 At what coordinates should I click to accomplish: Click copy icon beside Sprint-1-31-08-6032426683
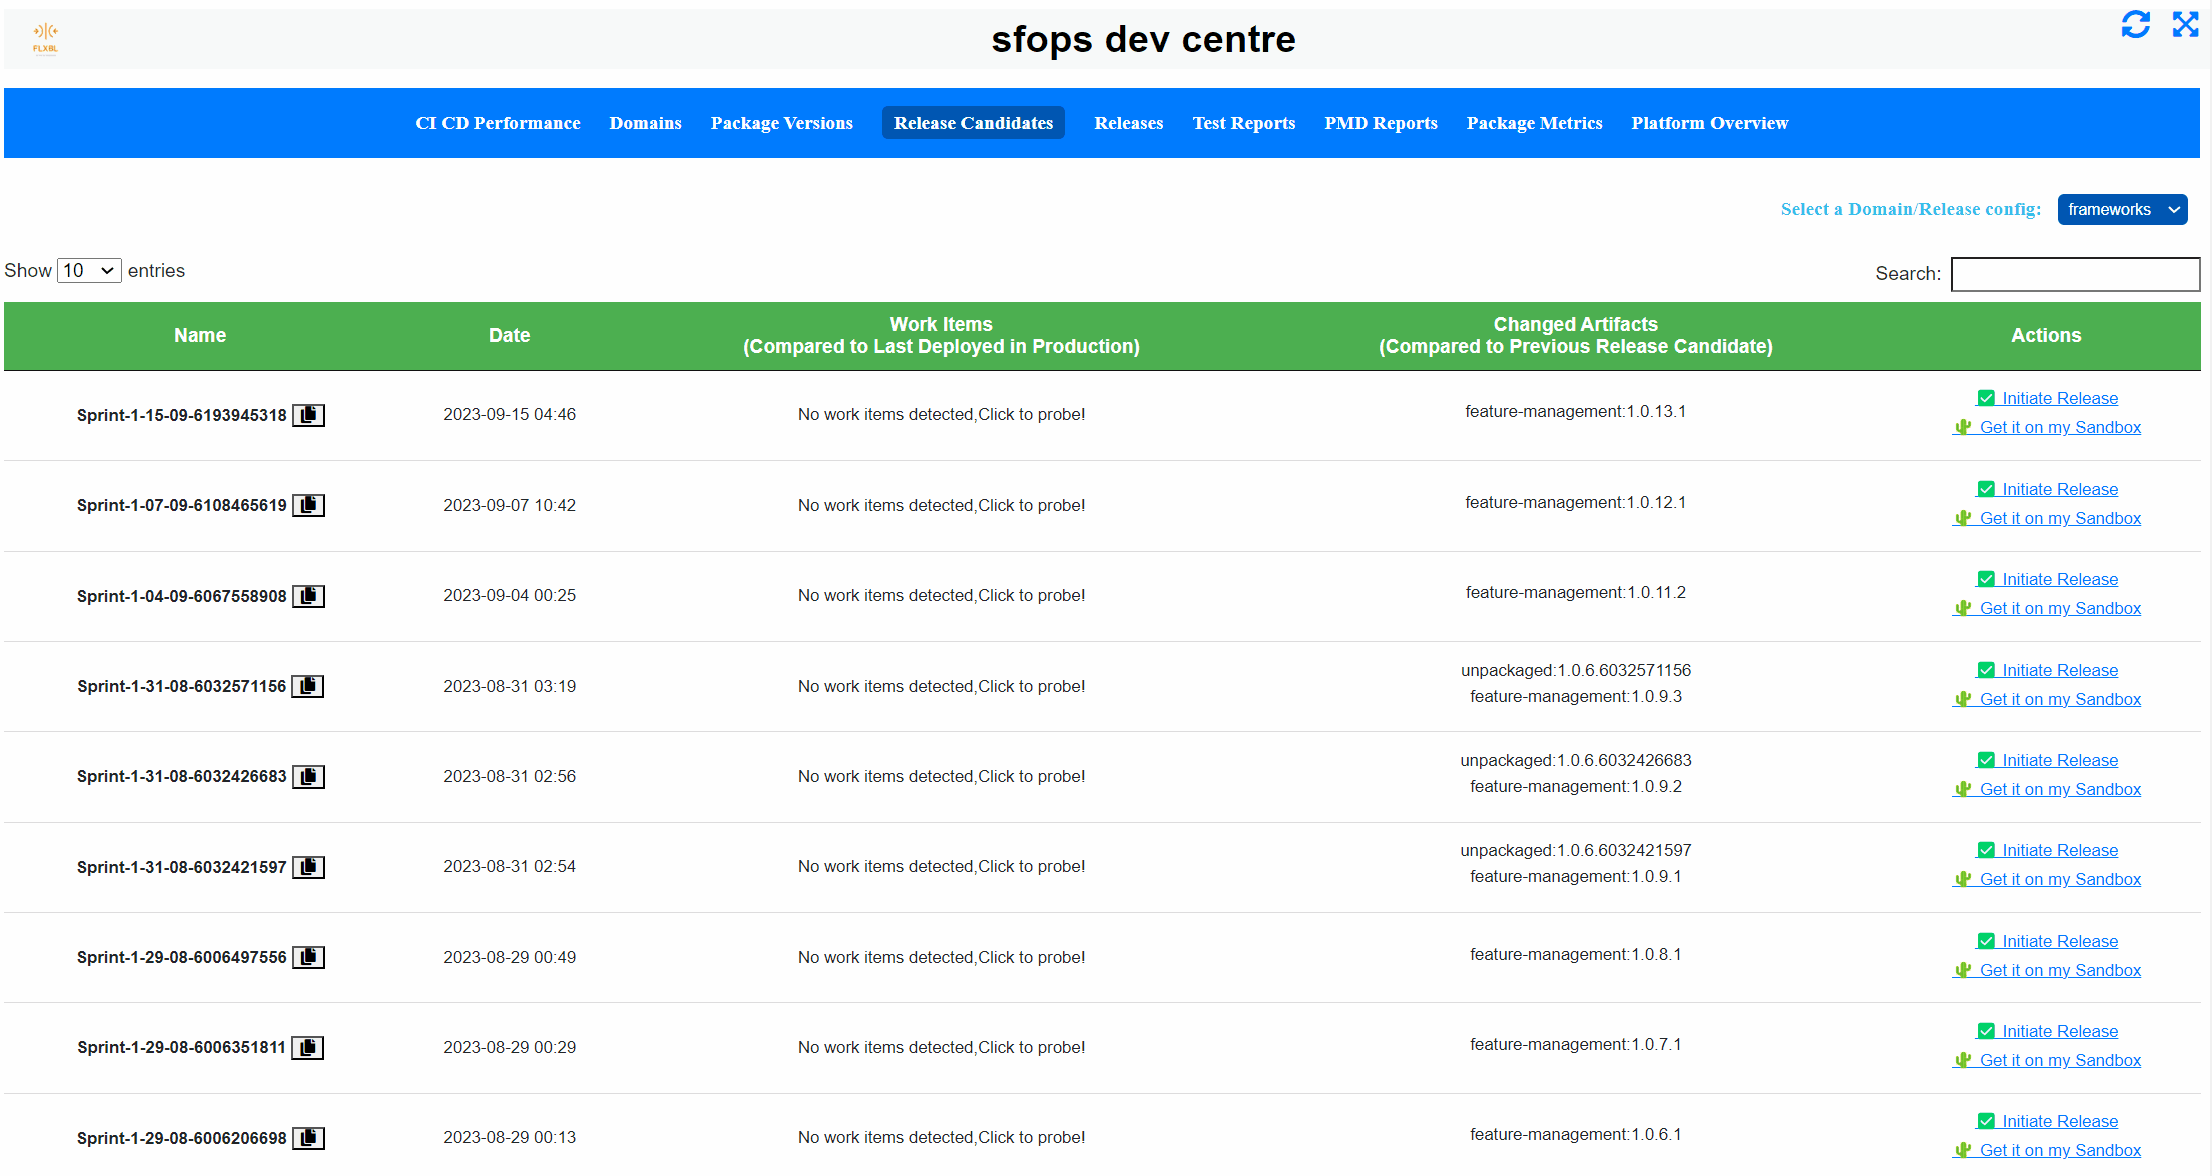pyautogui.click(x=308, y=777)
